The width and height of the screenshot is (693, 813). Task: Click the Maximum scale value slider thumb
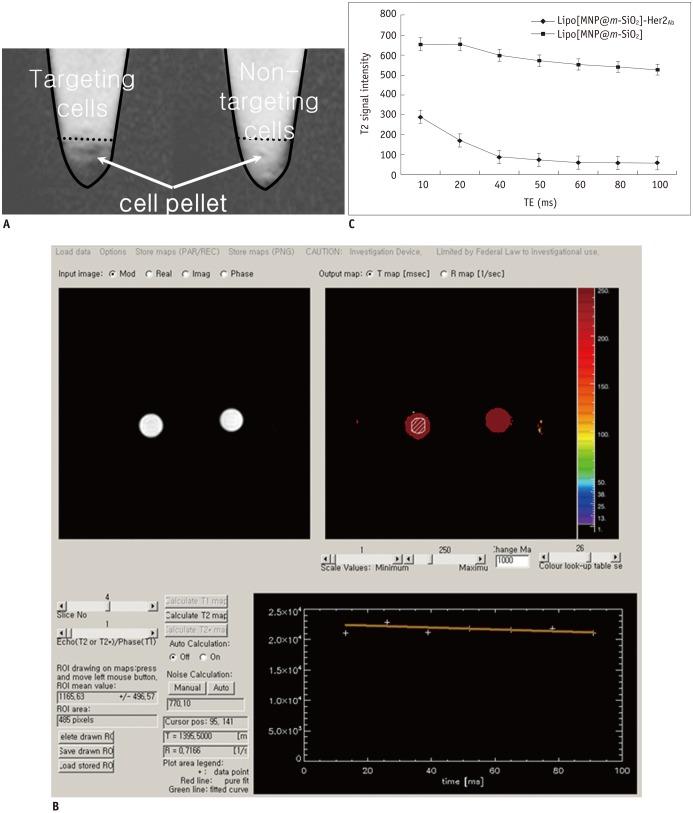point(430,558)
